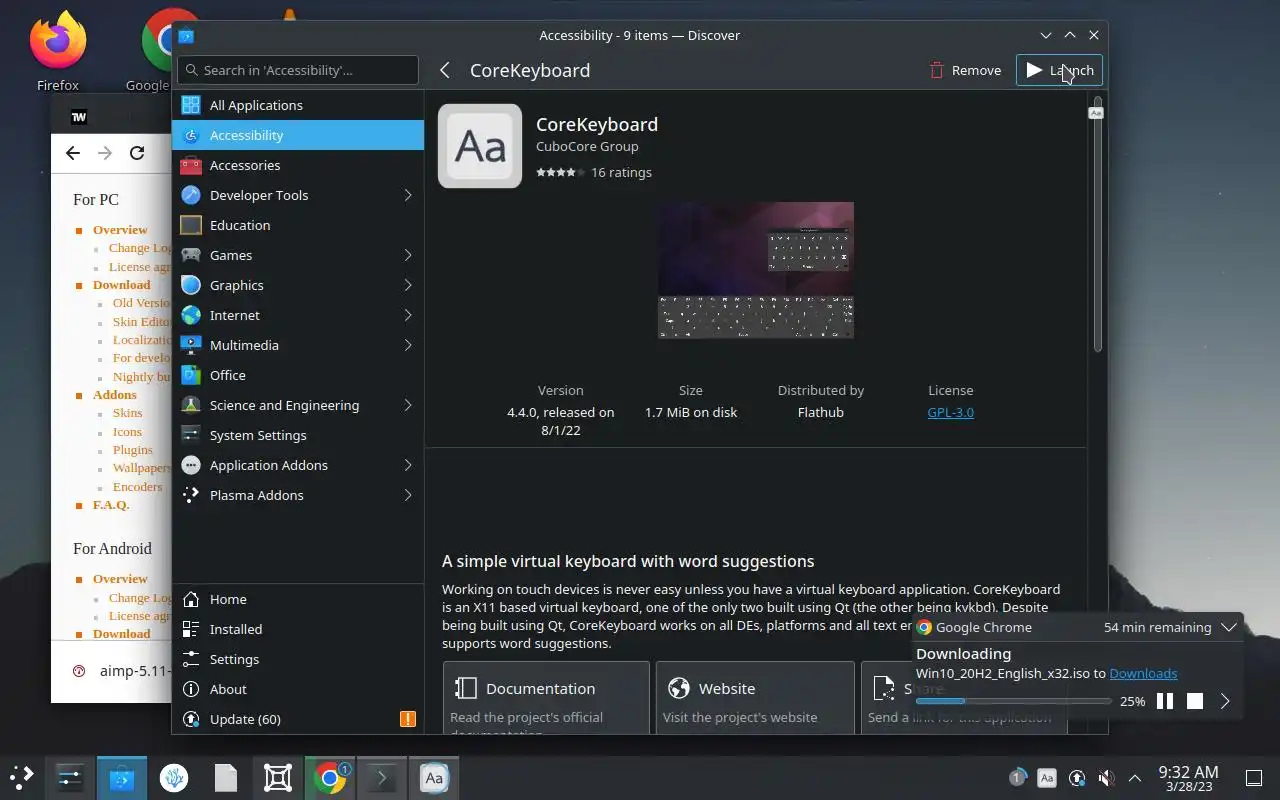The image size is (1280, 800).
Task: Open the clock showing 9:32 AM
Action: pyautogui.click(x=1188, y=778)
